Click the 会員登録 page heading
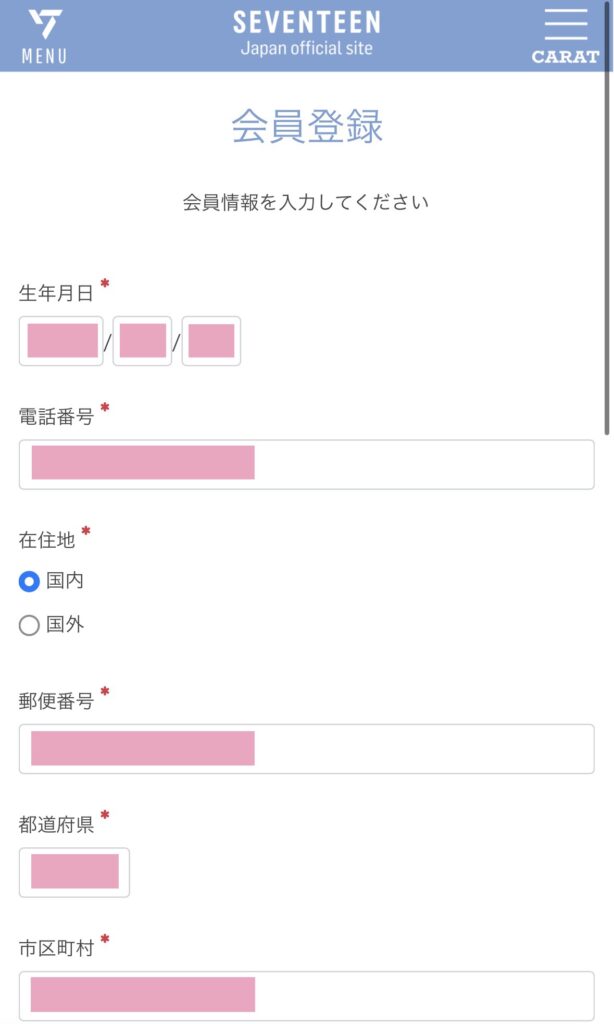614x1024 pixels. pyautogui.click(x=306, y=124)
